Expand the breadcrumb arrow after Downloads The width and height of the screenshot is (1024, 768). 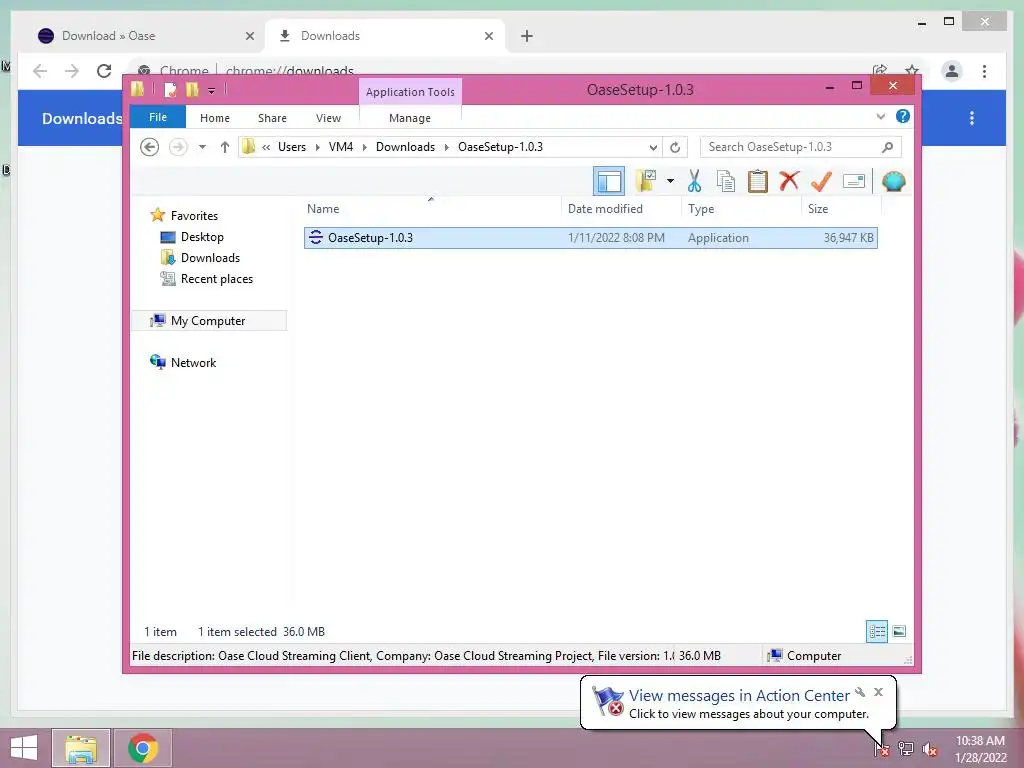pyautogui.click(x=447, y=148)
